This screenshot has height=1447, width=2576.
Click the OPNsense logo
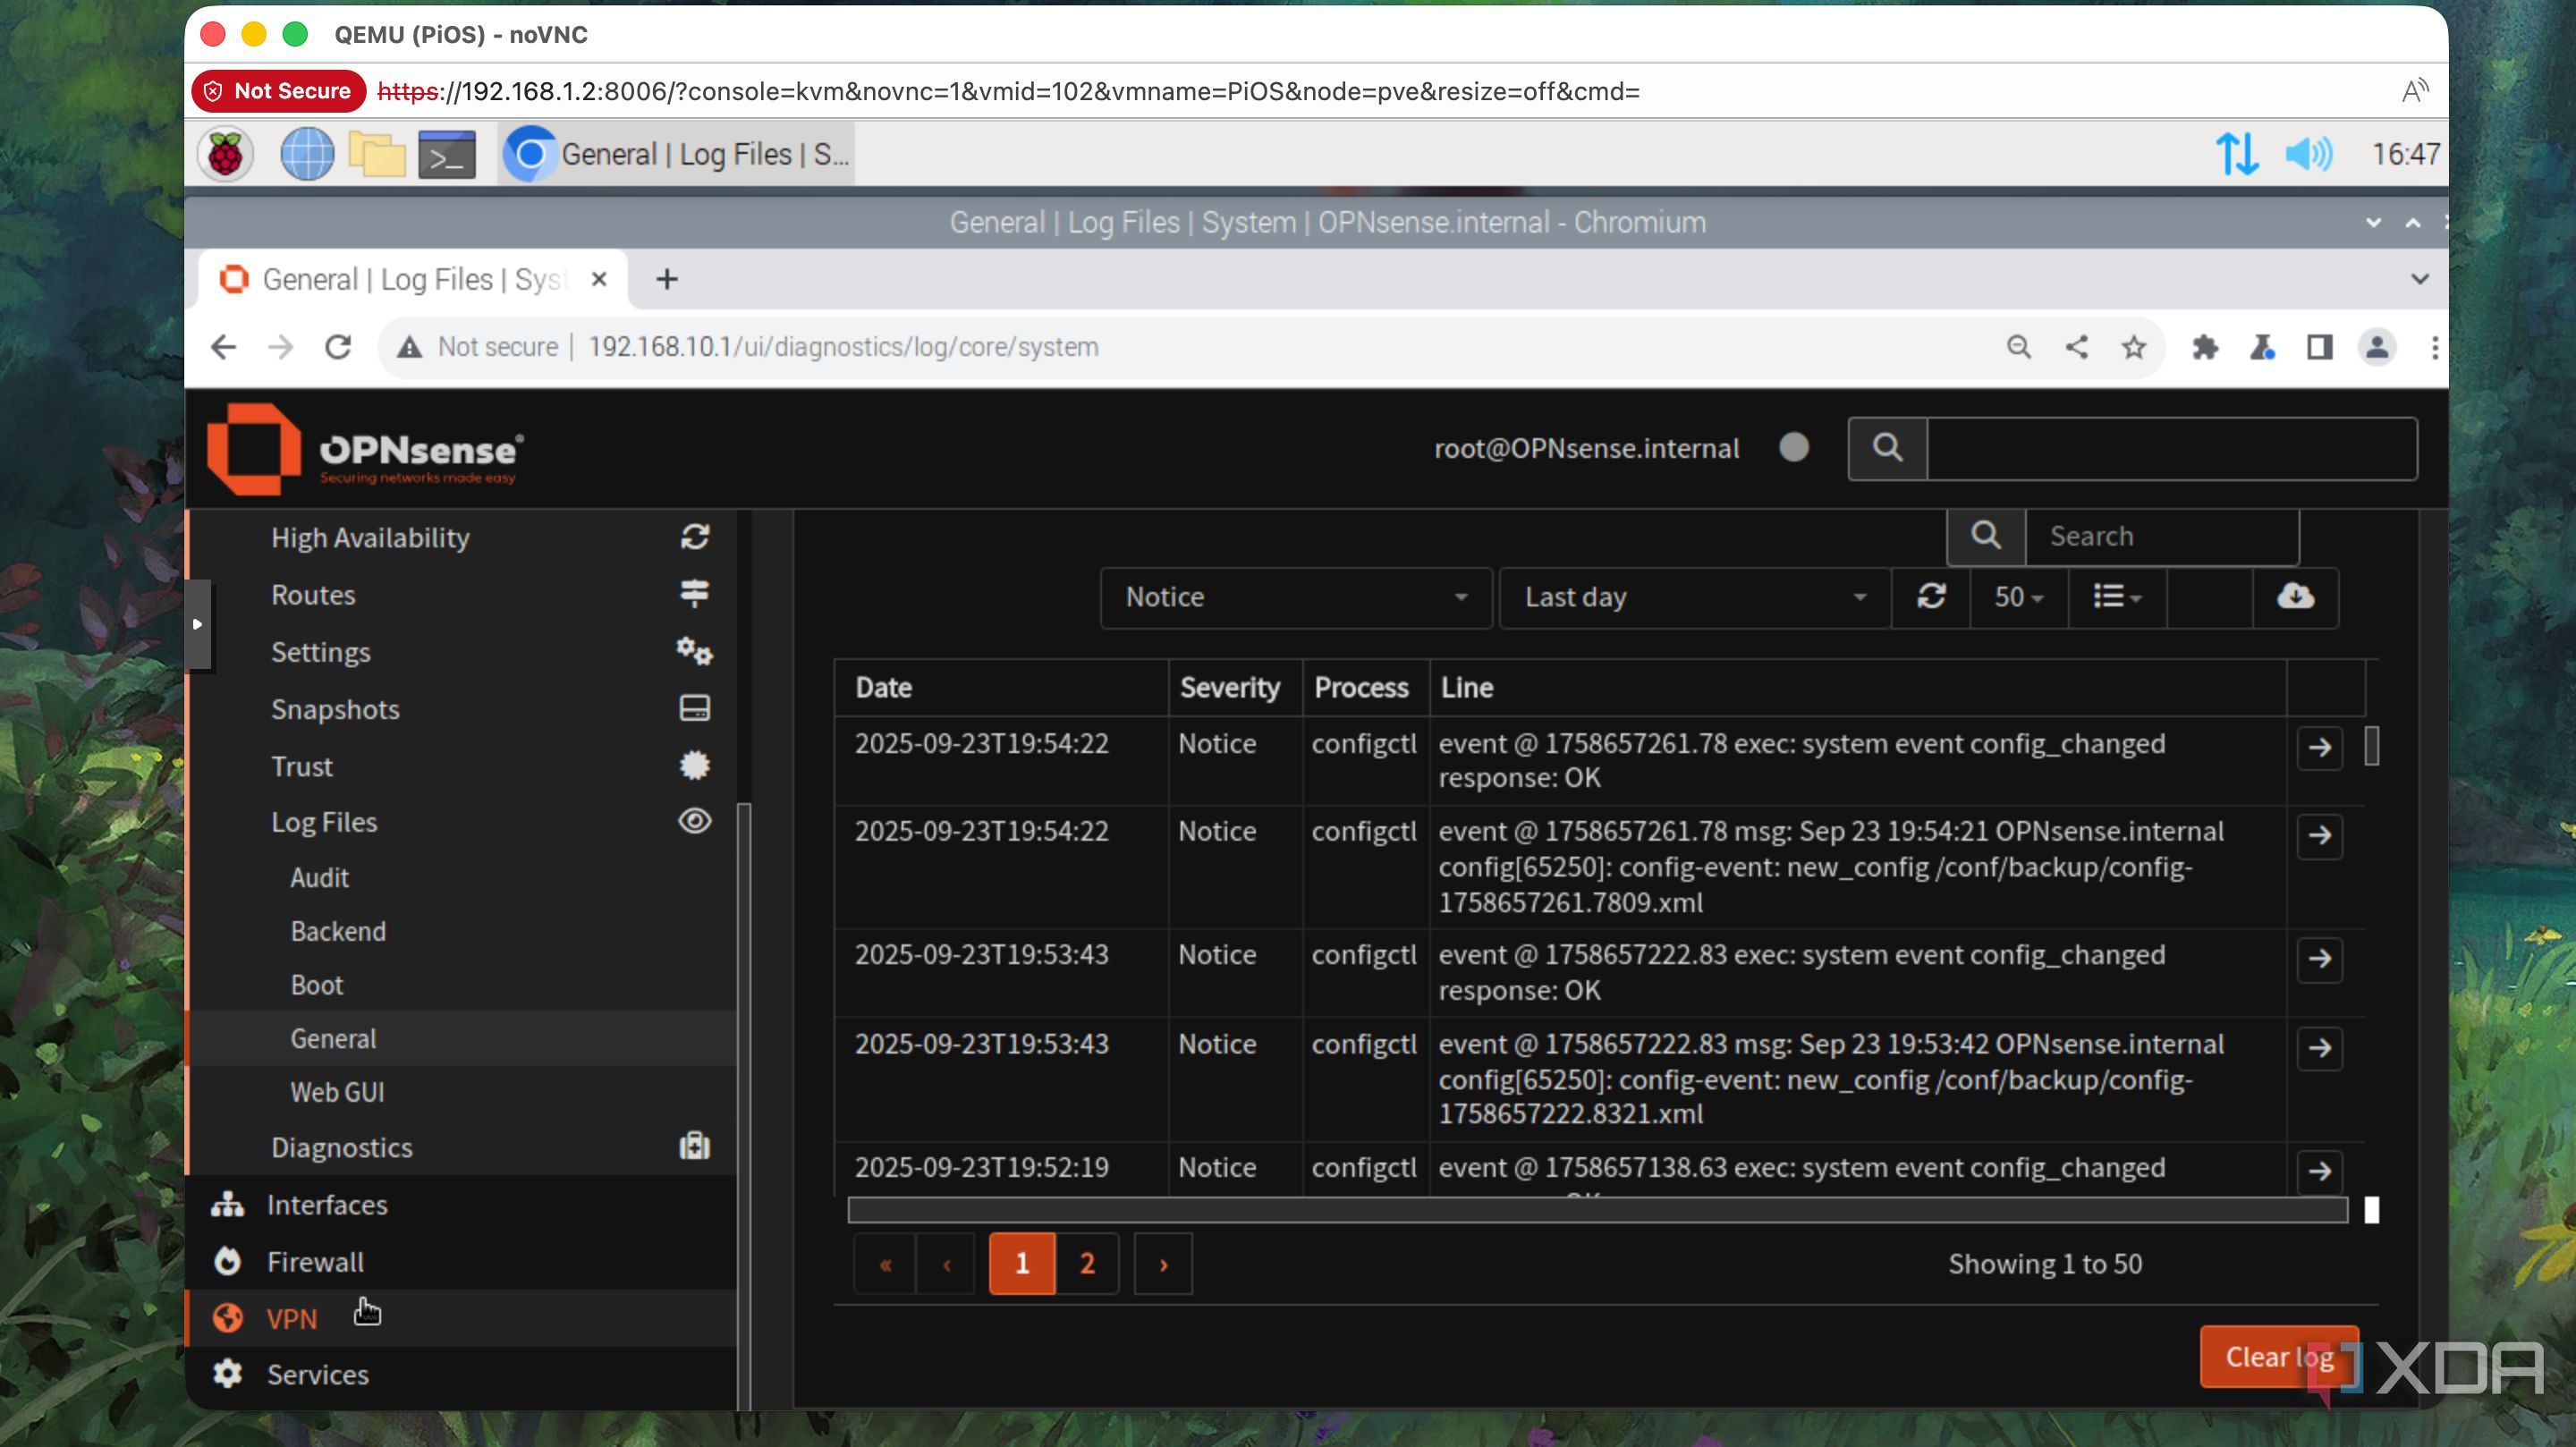(x=365, y=449)
